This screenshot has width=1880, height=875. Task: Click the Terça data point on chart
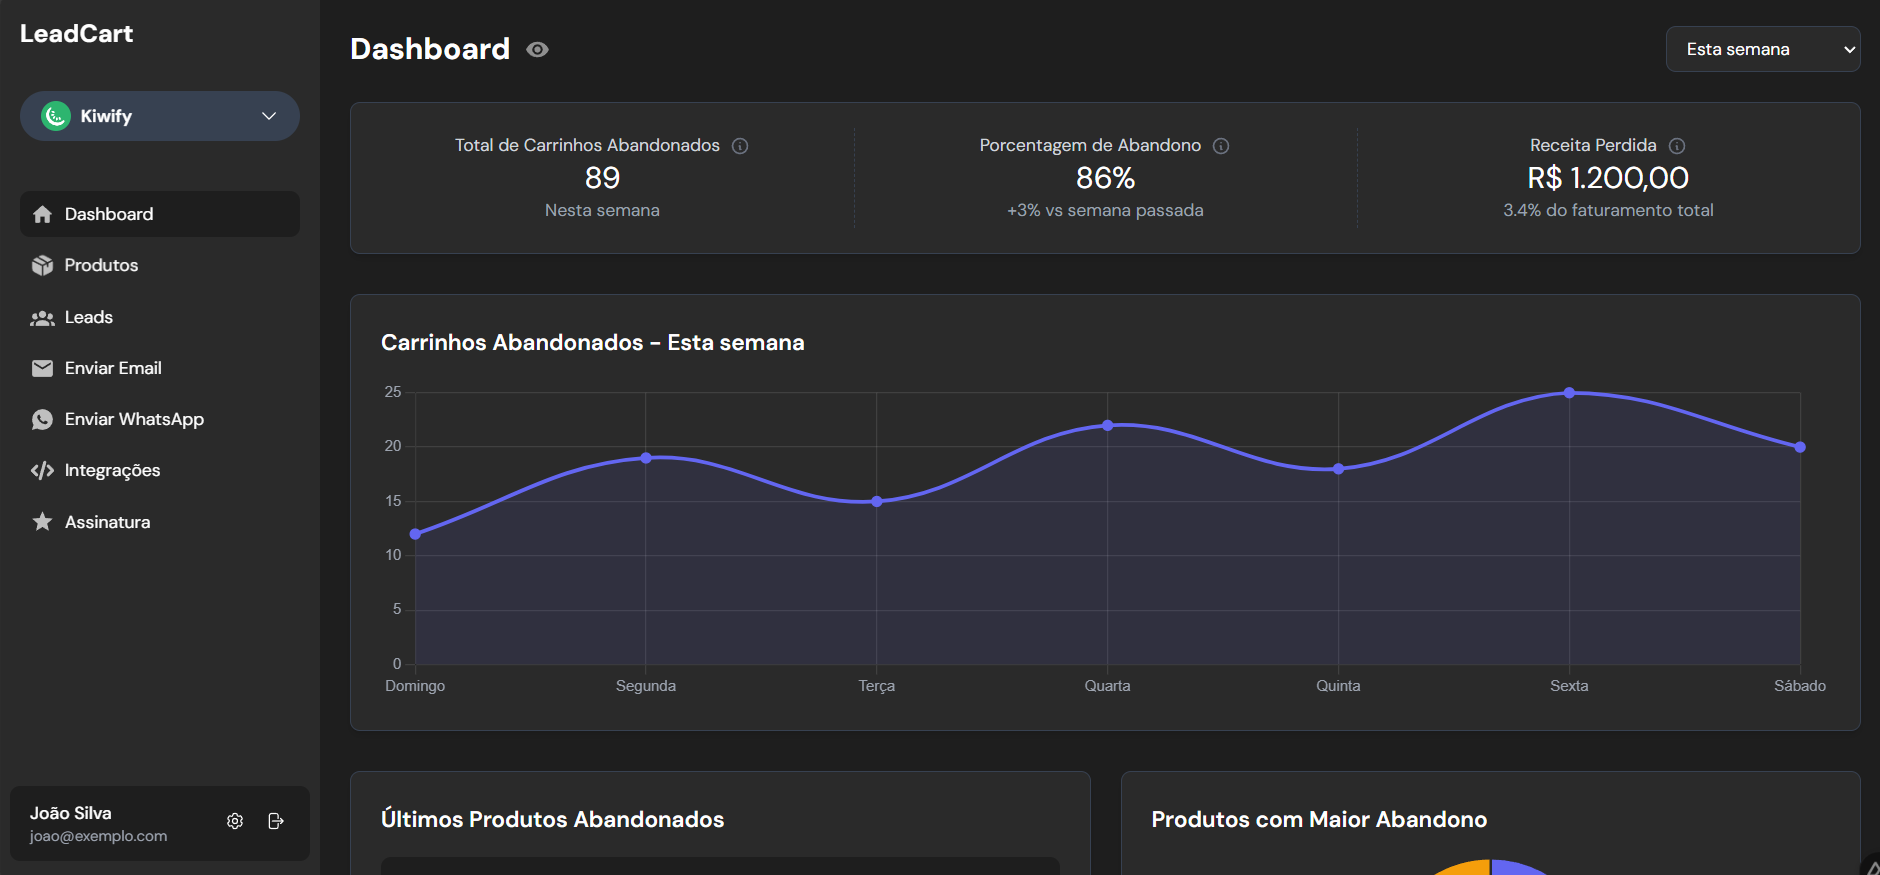click(877, 501)
